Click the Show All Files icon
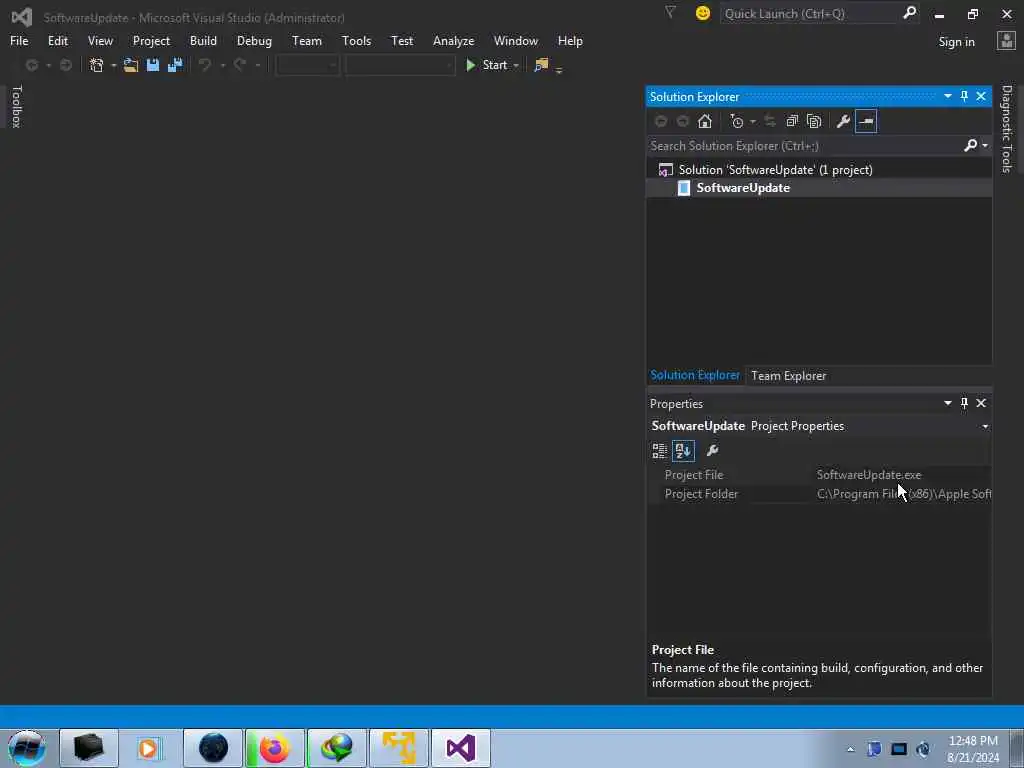 coord(814,121)
